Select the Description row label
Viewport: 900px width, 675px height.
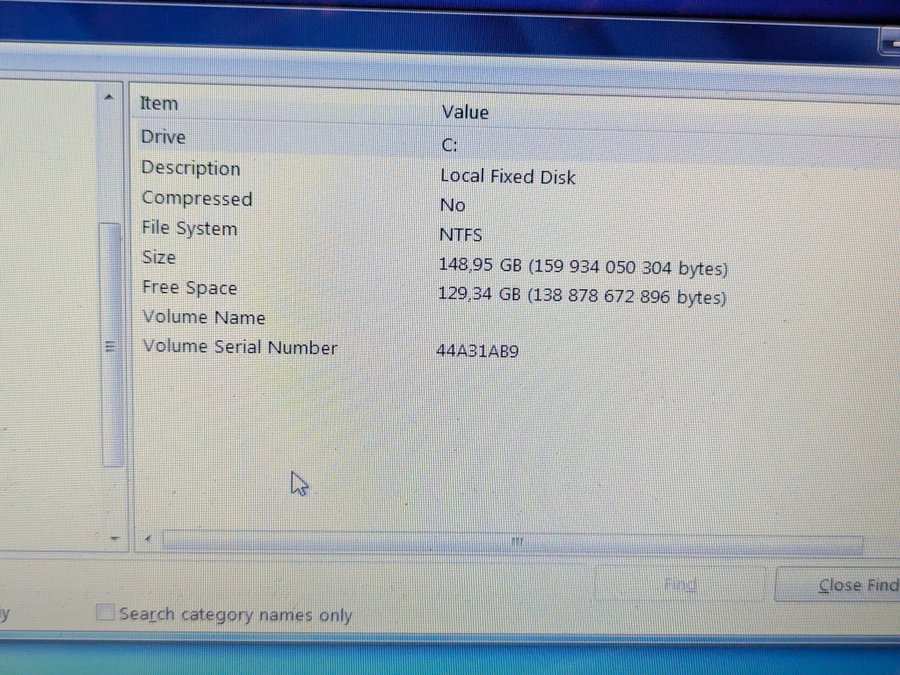pos(190,168)
